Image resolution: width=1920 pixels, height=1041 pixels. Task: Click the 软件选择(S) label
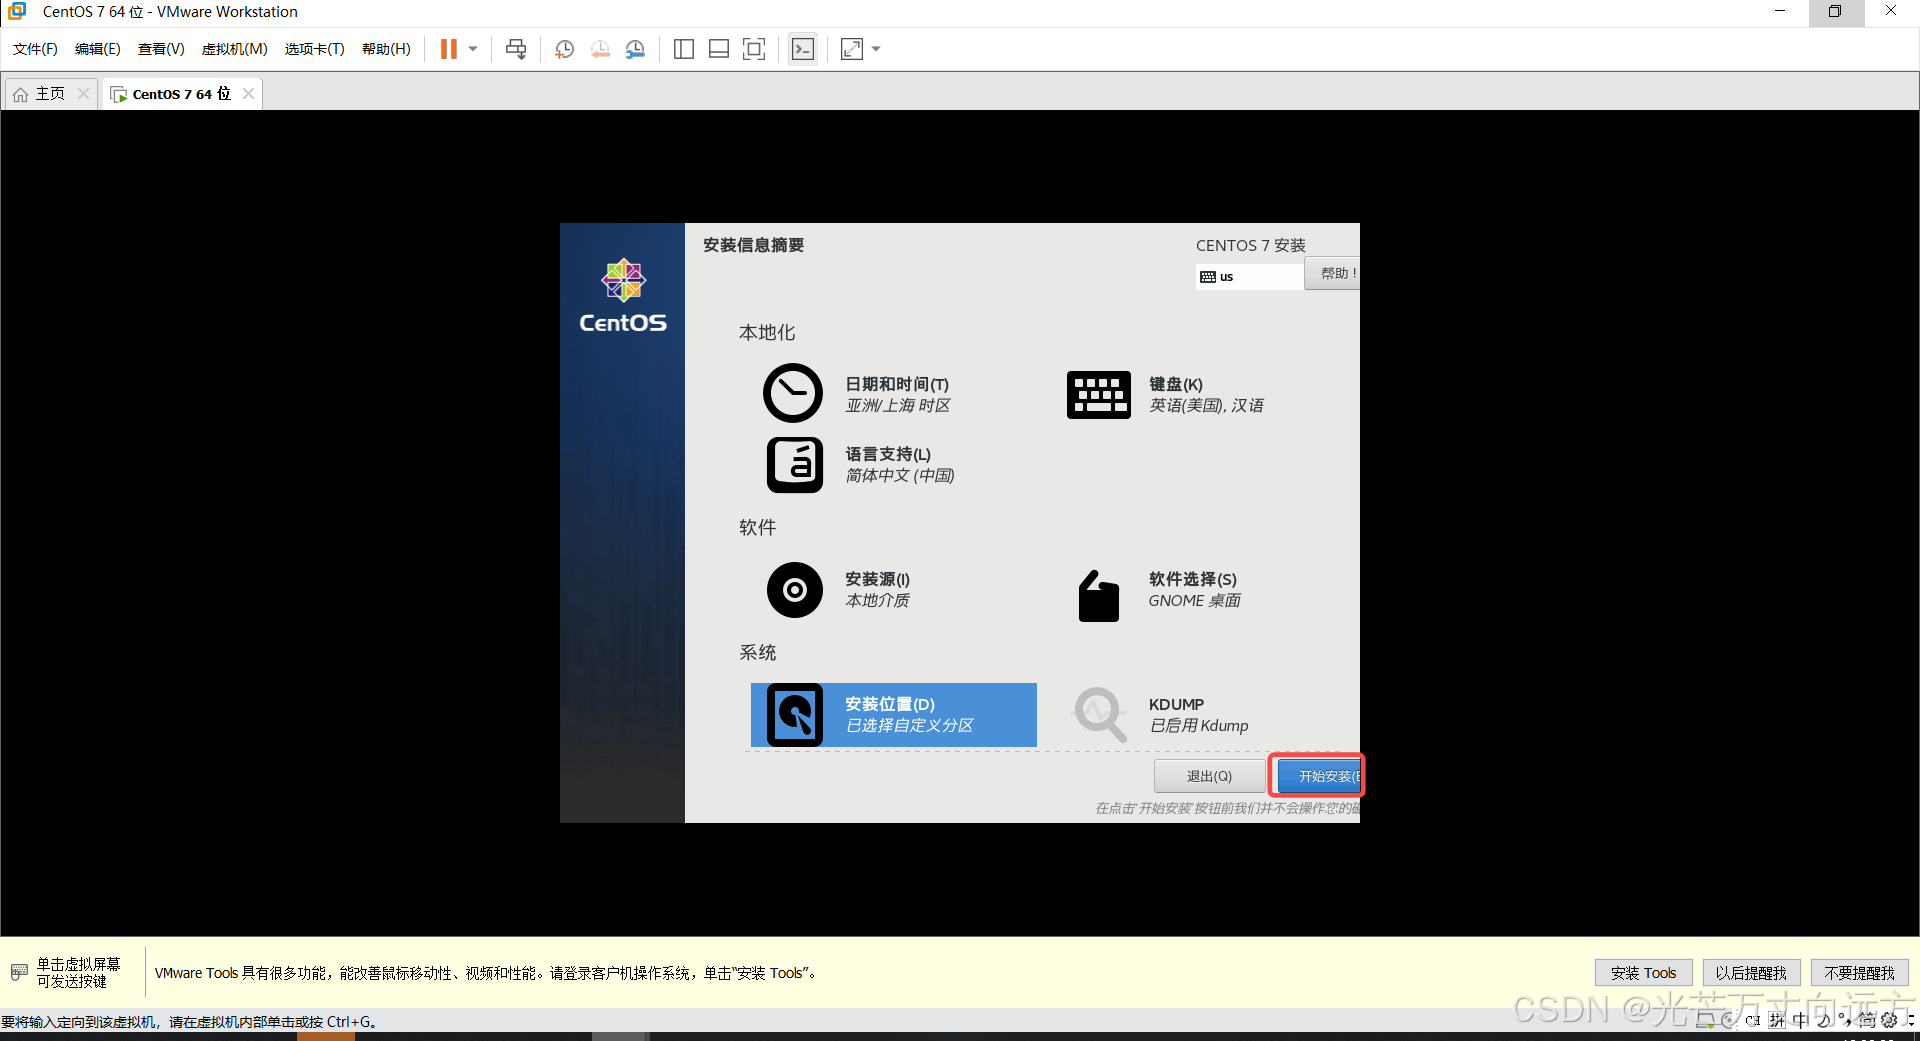coord(1193,579)
